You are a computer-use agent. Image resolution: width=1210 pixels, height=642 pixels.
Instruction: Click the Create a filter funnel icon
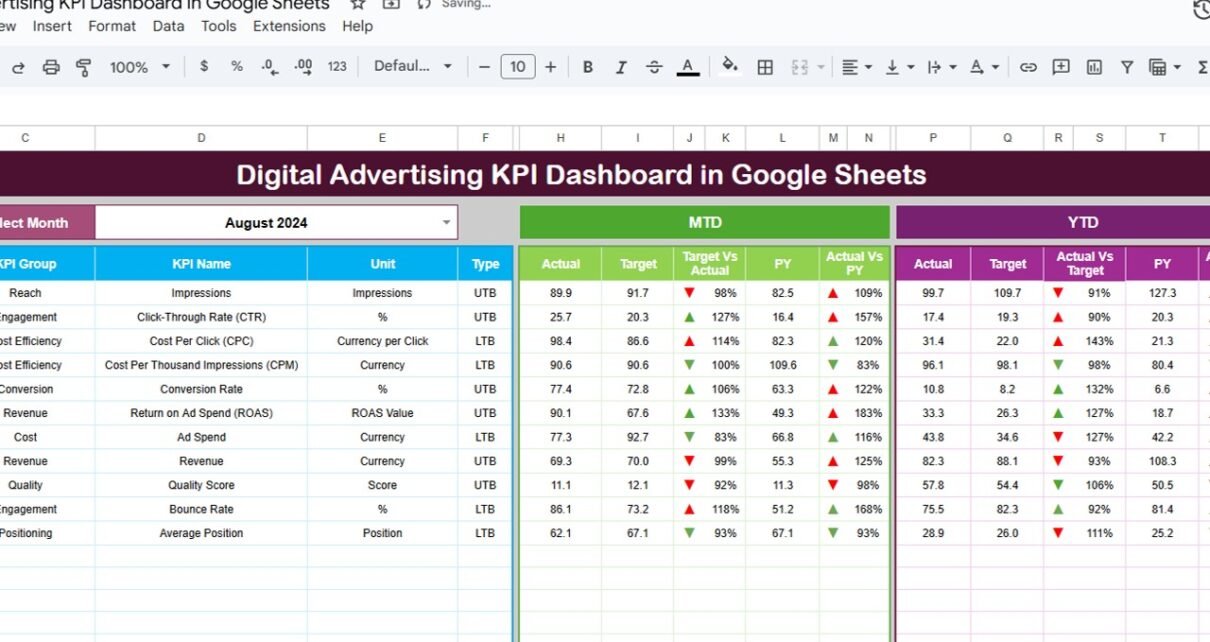1127,67
